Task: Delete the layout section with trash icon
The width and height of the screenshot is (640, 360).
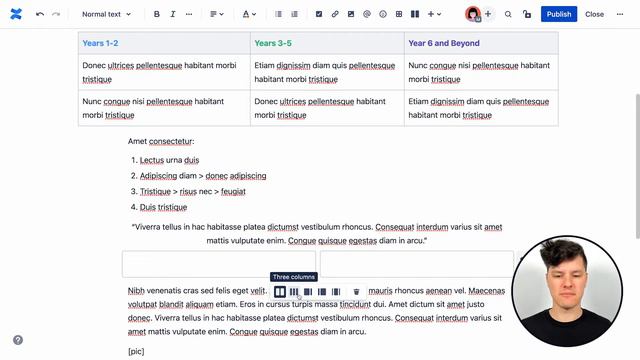Action: click(x=356, y=291)
